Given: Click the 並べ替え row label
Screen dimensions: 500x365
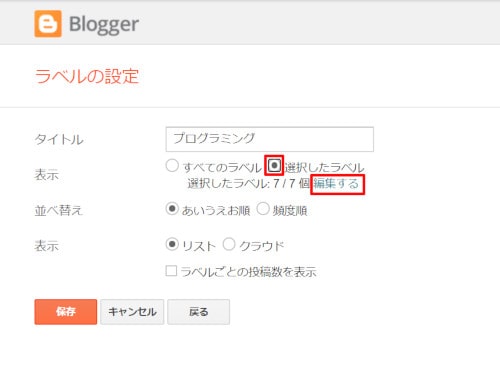Looking at the screenshot, I should click(58, 211).
